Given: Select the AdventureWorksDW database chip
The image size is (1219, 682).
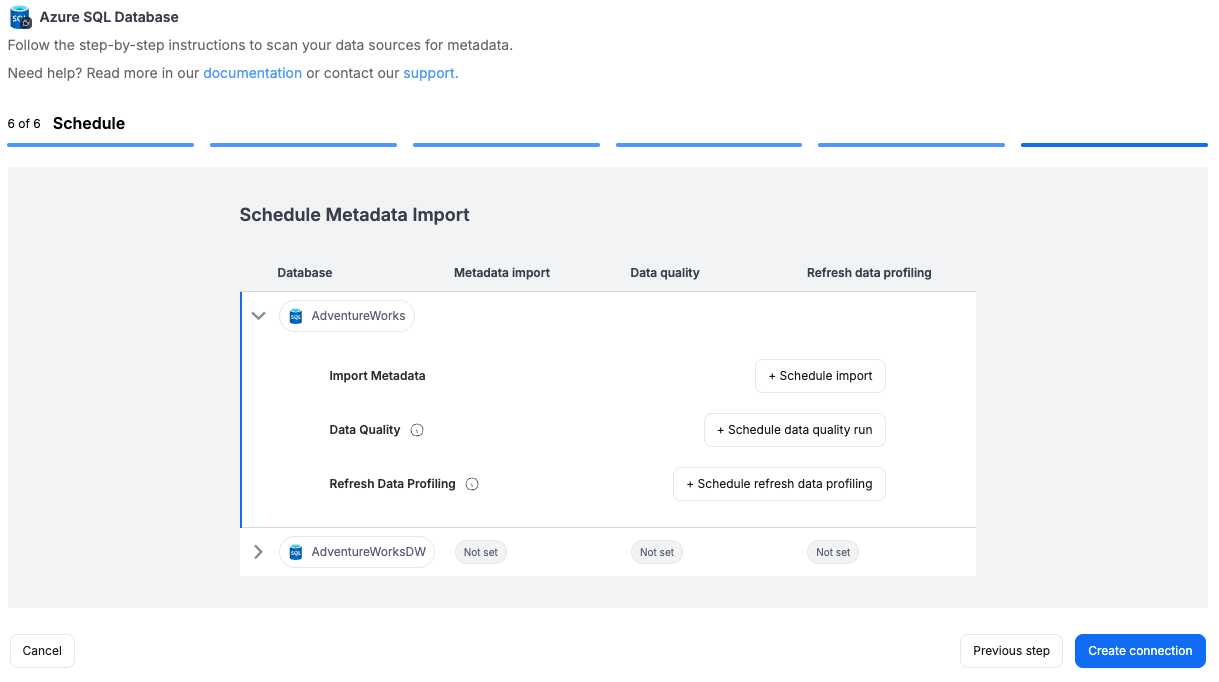Looking at the screenshot, I should pos(367,552).
